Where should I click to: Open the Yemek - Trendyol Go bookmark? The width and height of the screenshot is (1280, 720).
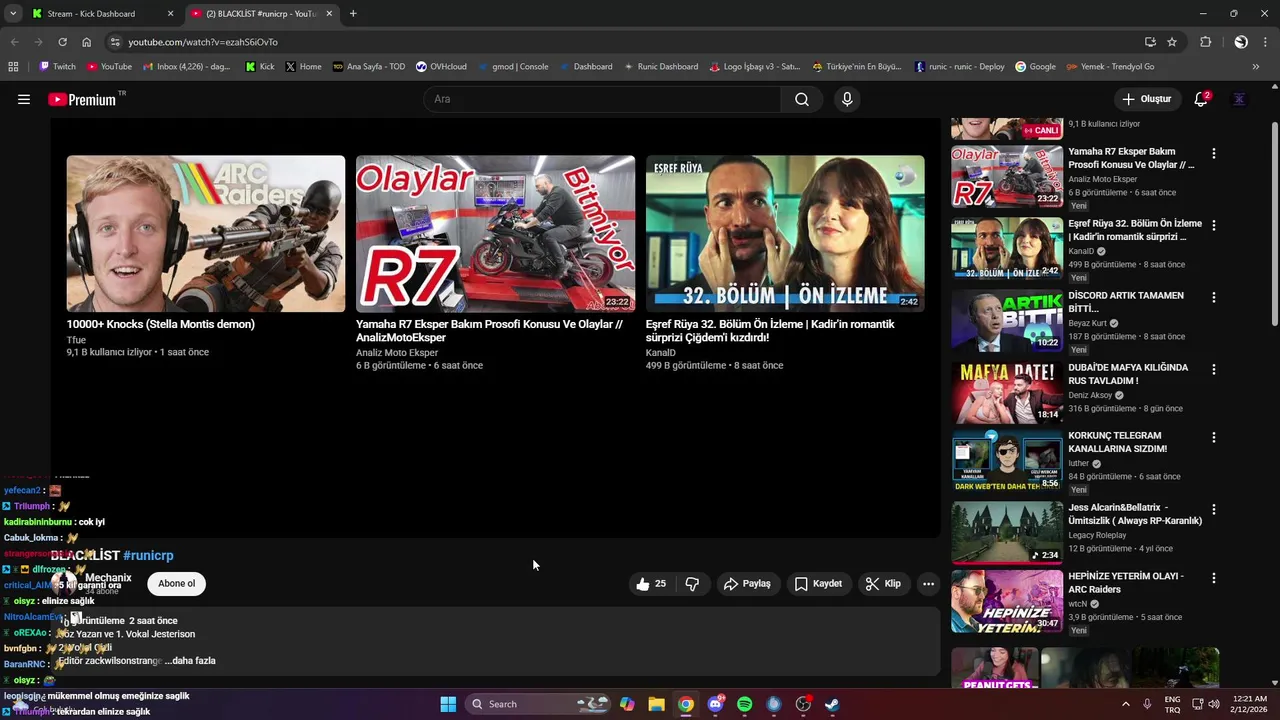coord(1110,67)
